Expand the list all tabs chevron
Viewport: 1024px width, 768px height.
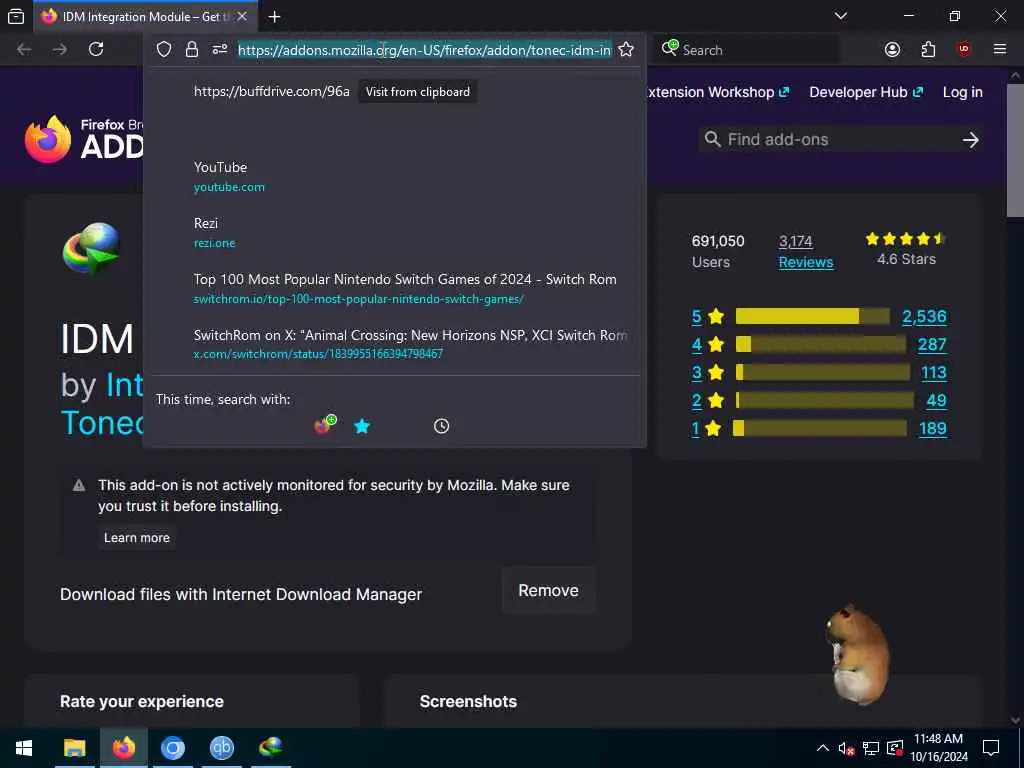840,16
